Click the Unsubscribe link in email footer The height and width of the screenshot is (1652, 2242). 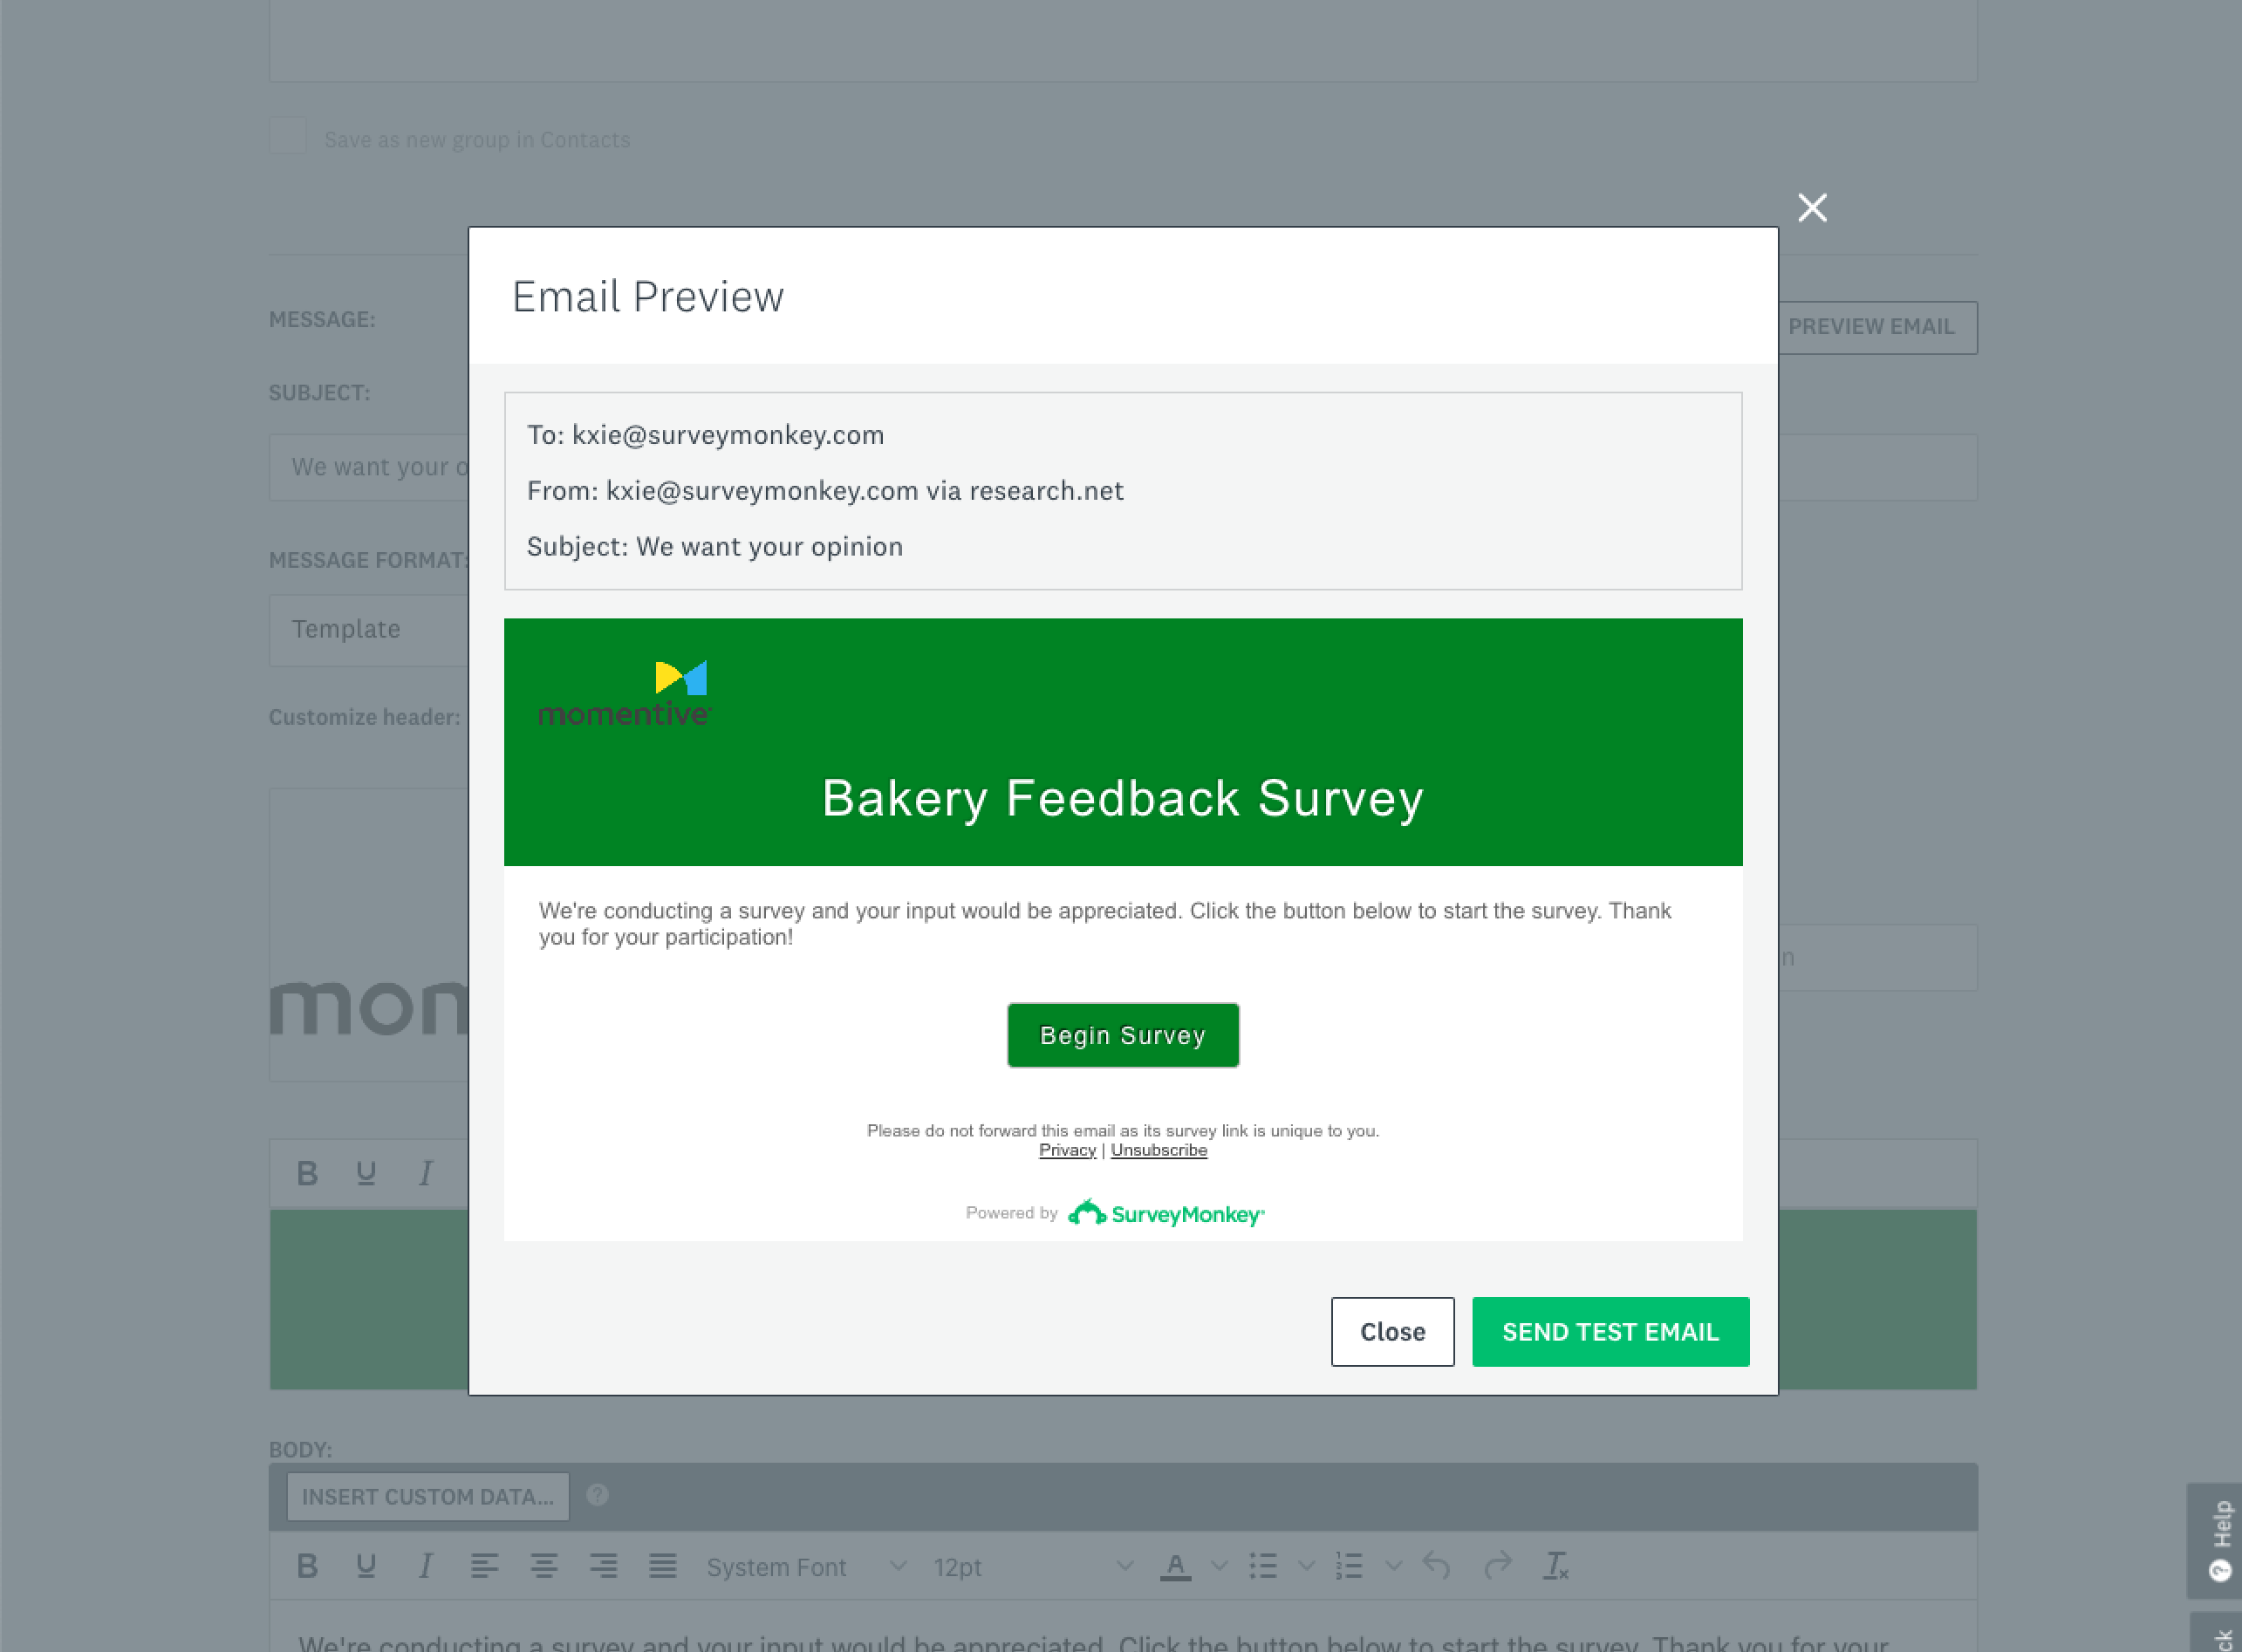click(1158, 1150)
